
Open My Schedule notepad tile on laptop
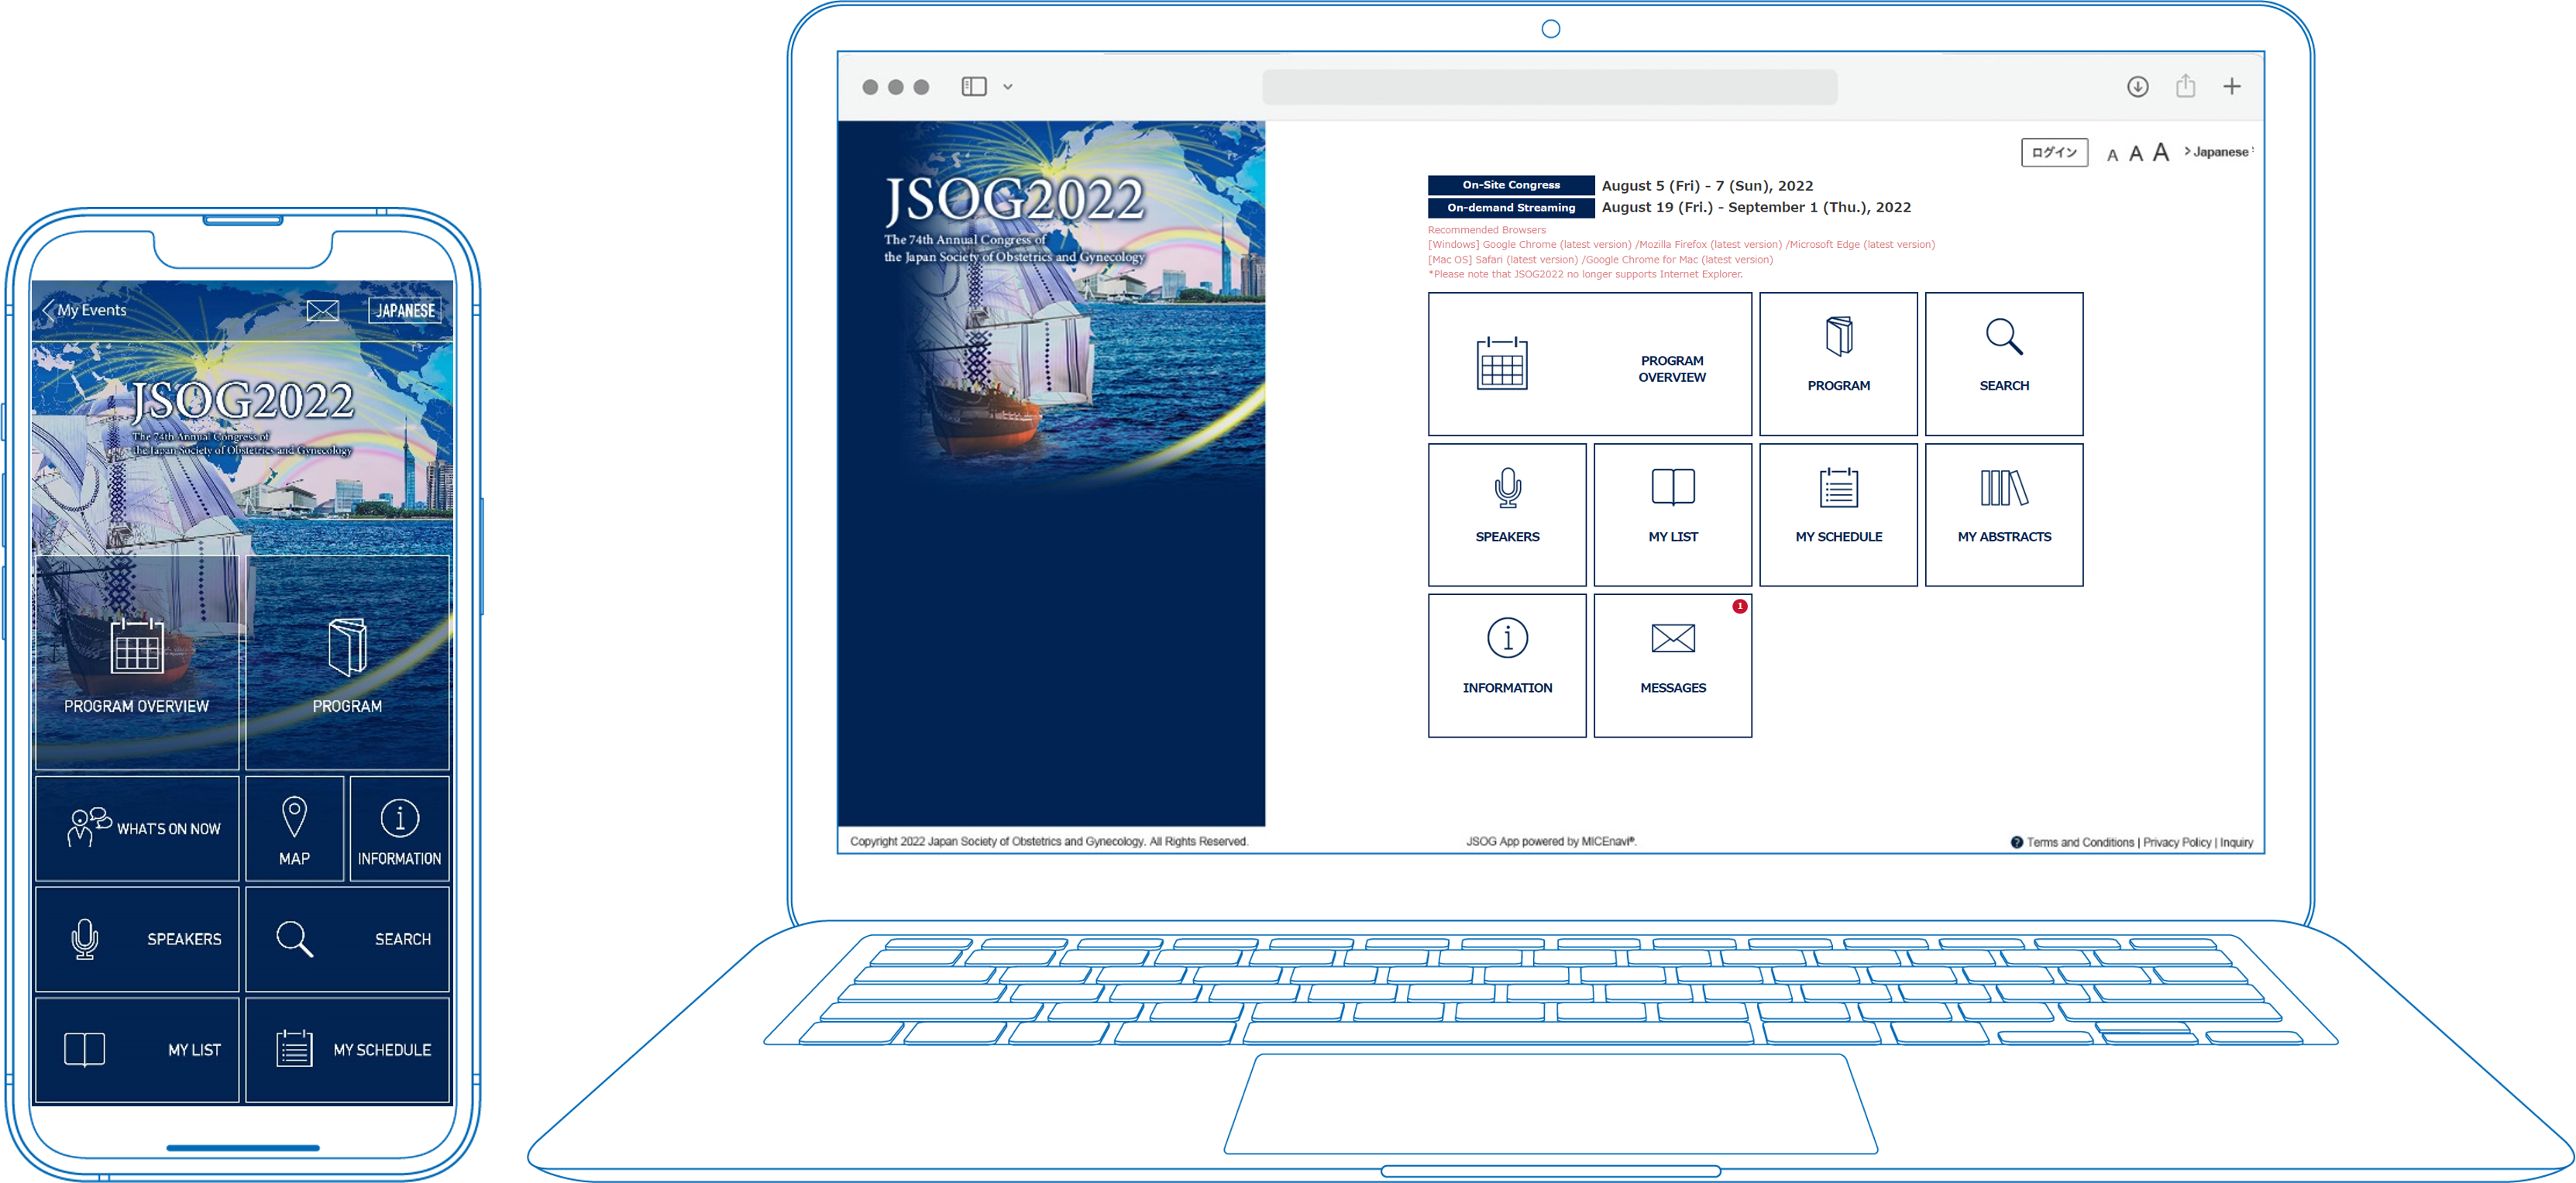(1838, 515)
